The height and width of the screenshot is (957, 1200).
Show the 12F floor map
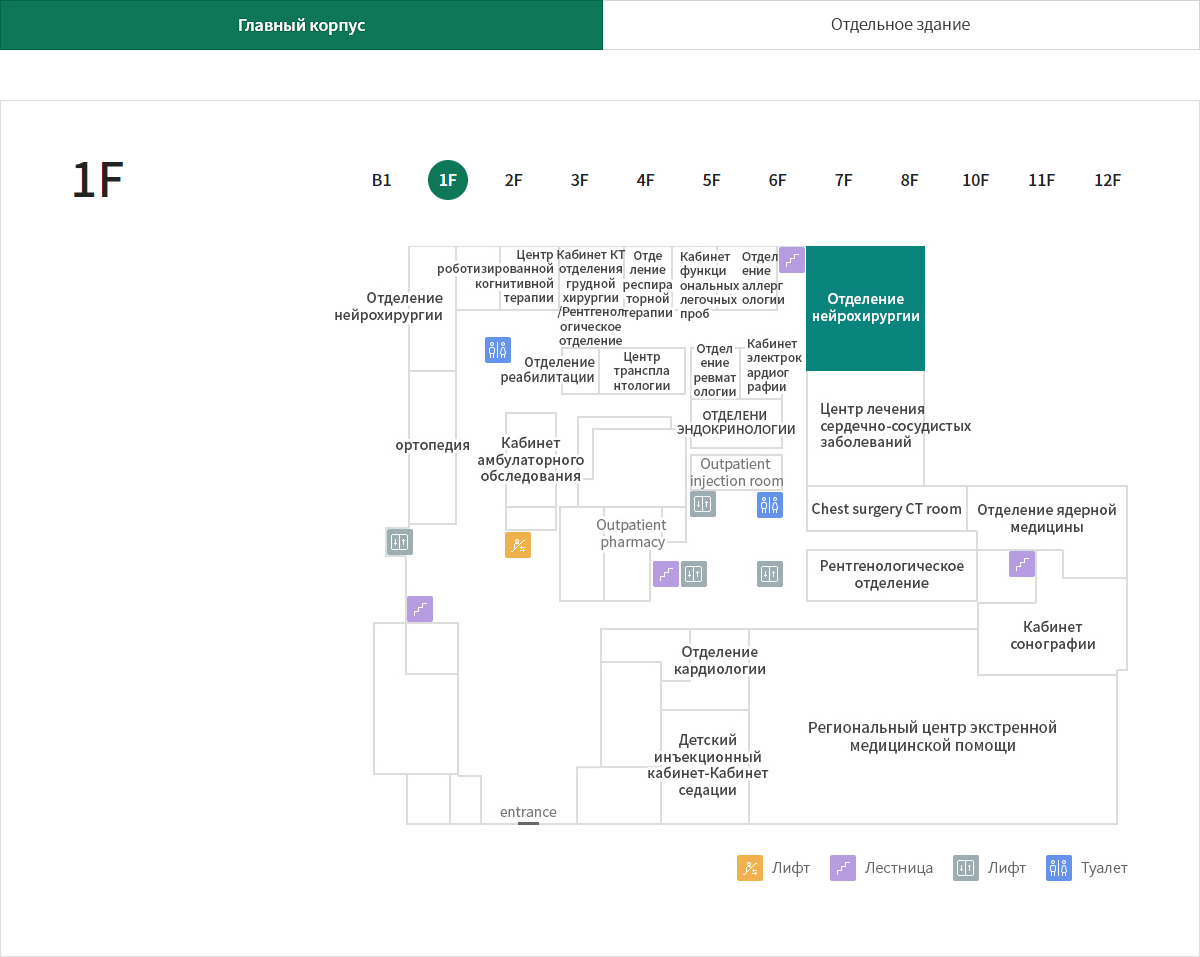point(1107,181)
